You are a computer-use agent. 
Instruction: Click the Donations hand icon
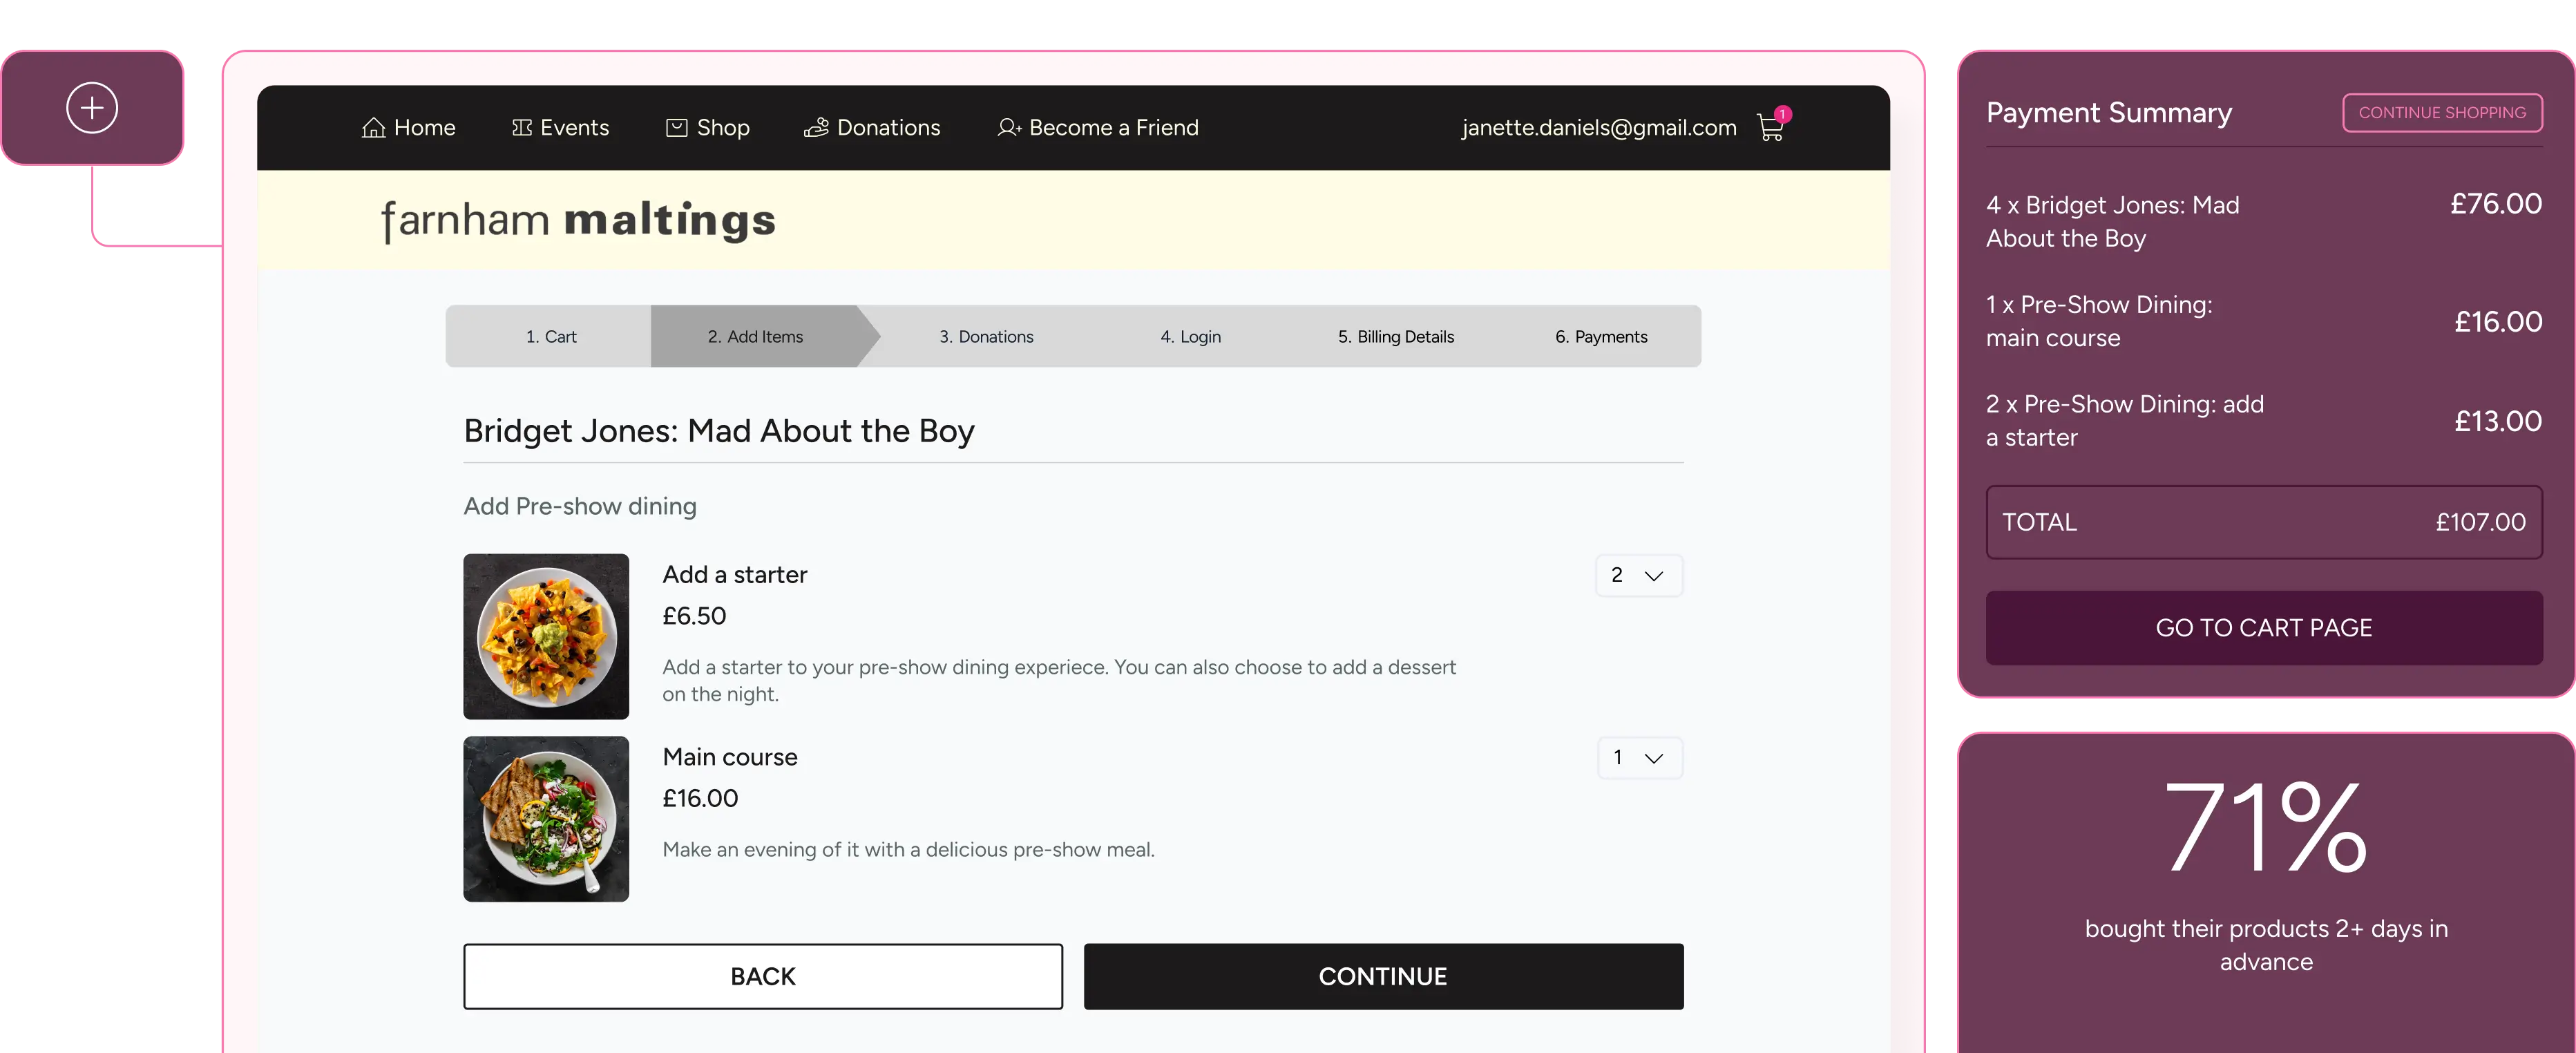tap(816, 128)
